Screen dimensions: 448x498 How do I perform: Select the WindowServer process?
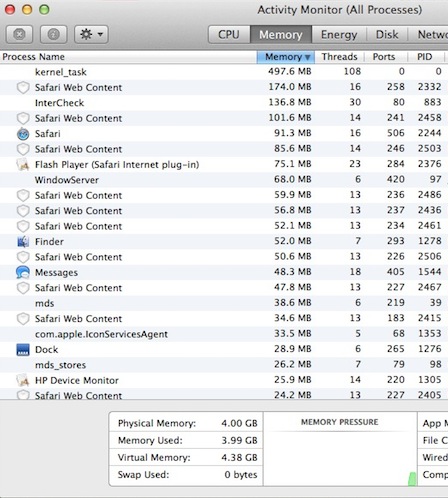224,180
